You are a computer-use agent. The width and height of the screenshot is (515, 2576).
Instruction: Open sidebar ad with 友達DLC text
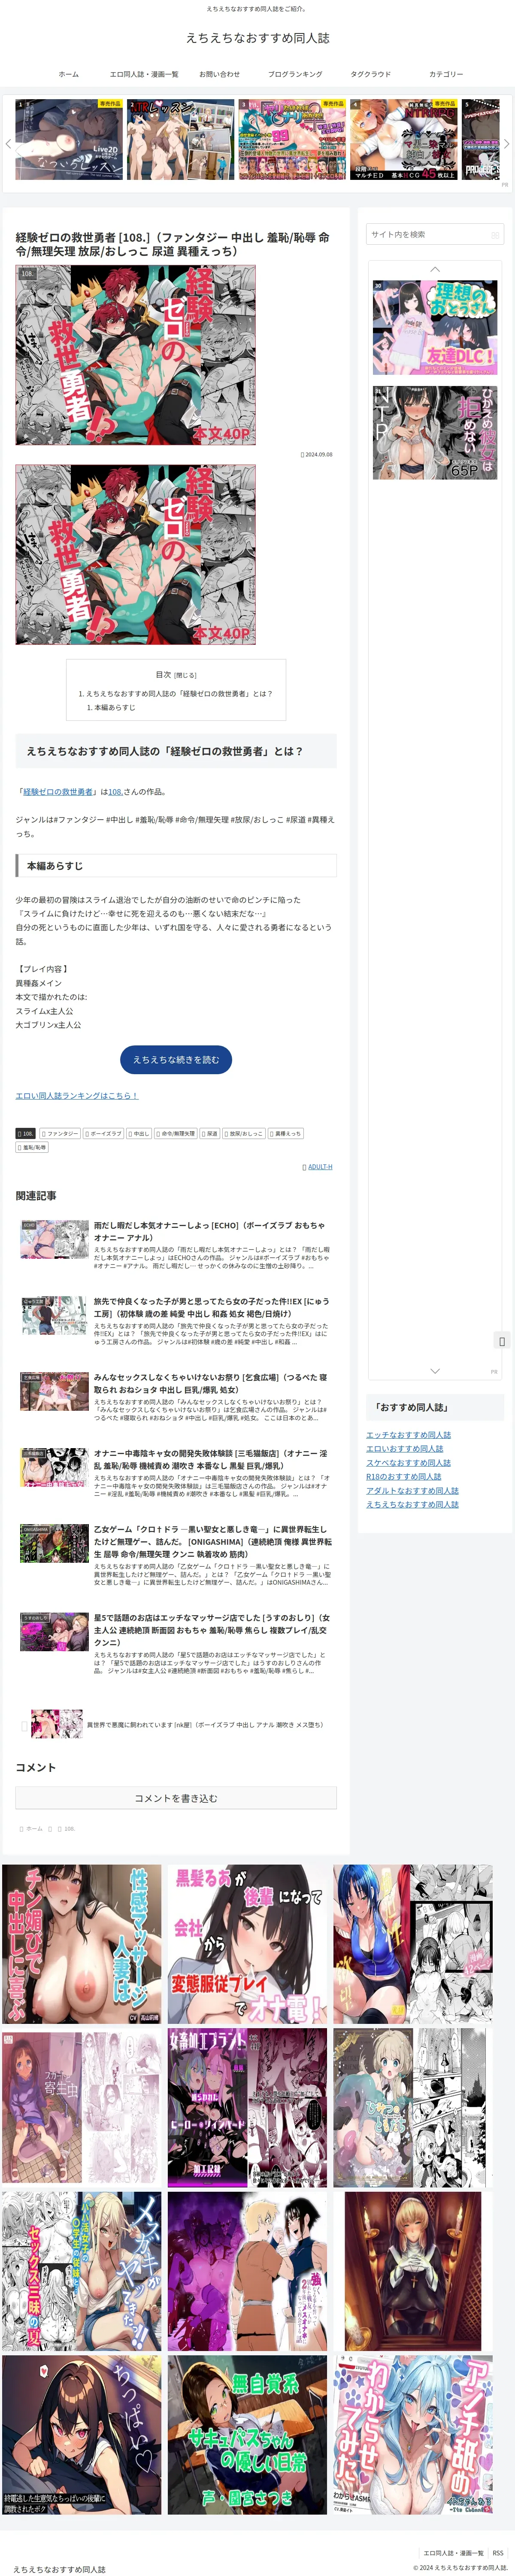tap(435, 328)
